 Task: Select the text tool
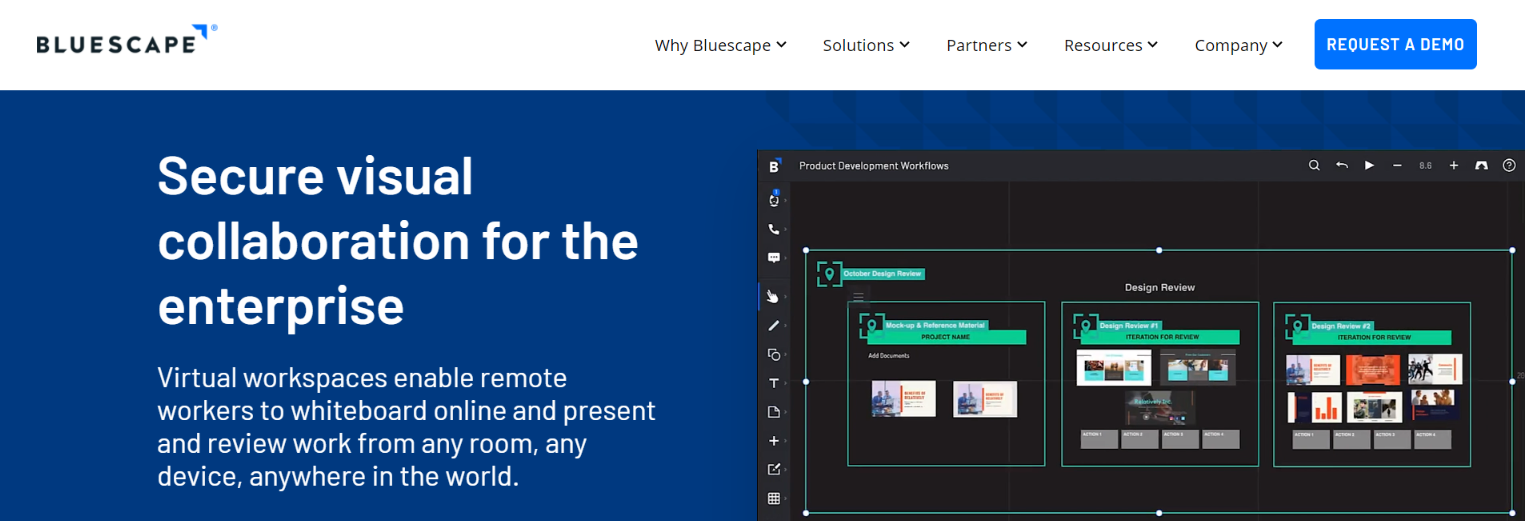coord(773,383)
